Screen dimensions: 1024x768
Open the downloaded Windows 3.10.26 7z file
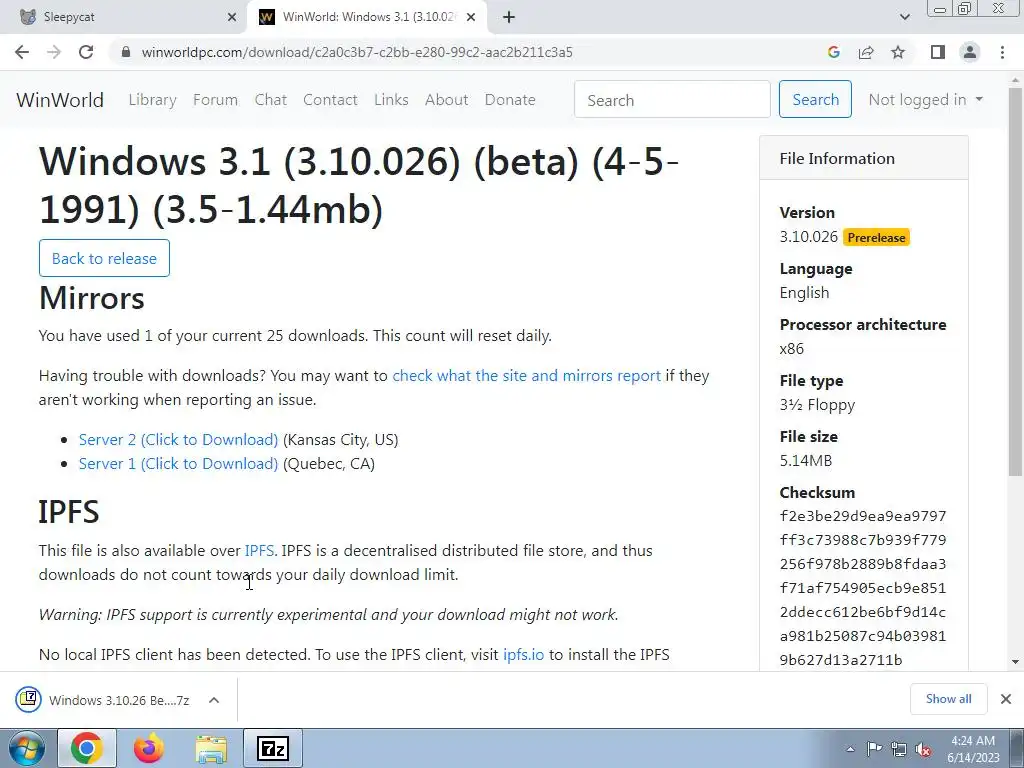coord(103,700)
